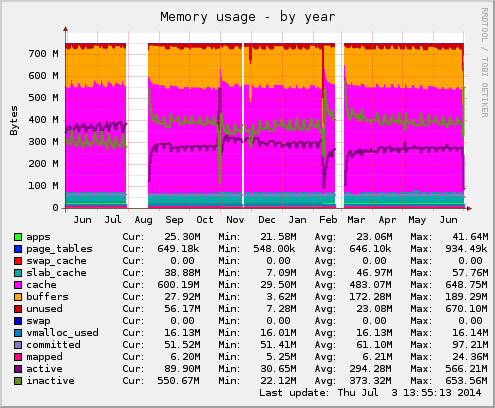The width and height of the screenshot is (495, 408).
Task: Click the 'Jan' month label
Action: [297, 220]
